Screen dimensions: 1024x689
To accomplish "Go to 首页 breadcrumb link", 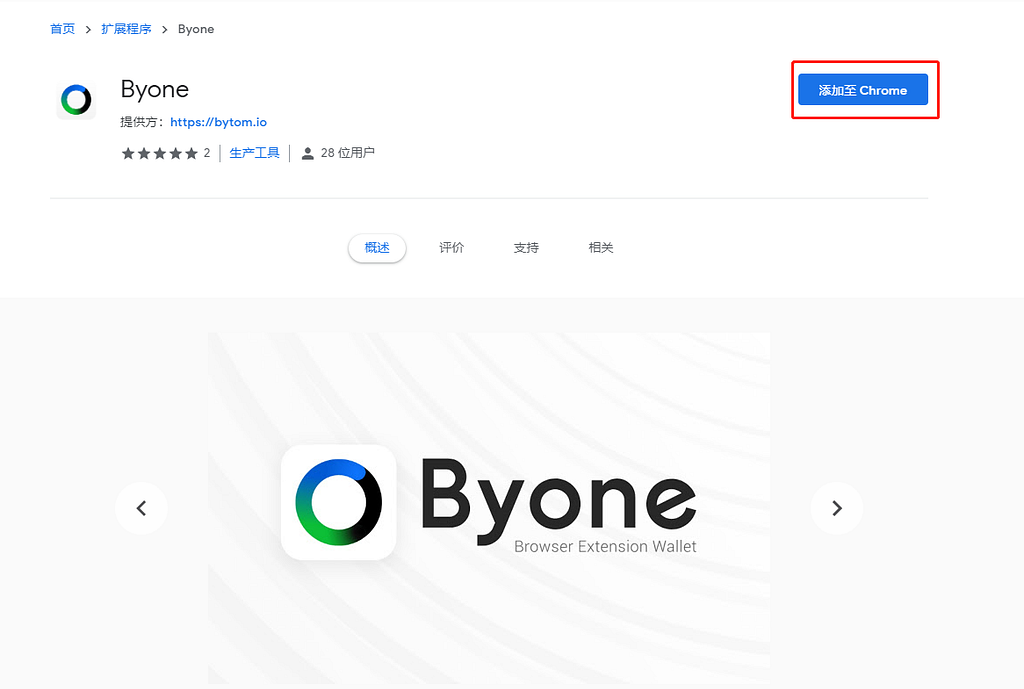I will (63, 29).
